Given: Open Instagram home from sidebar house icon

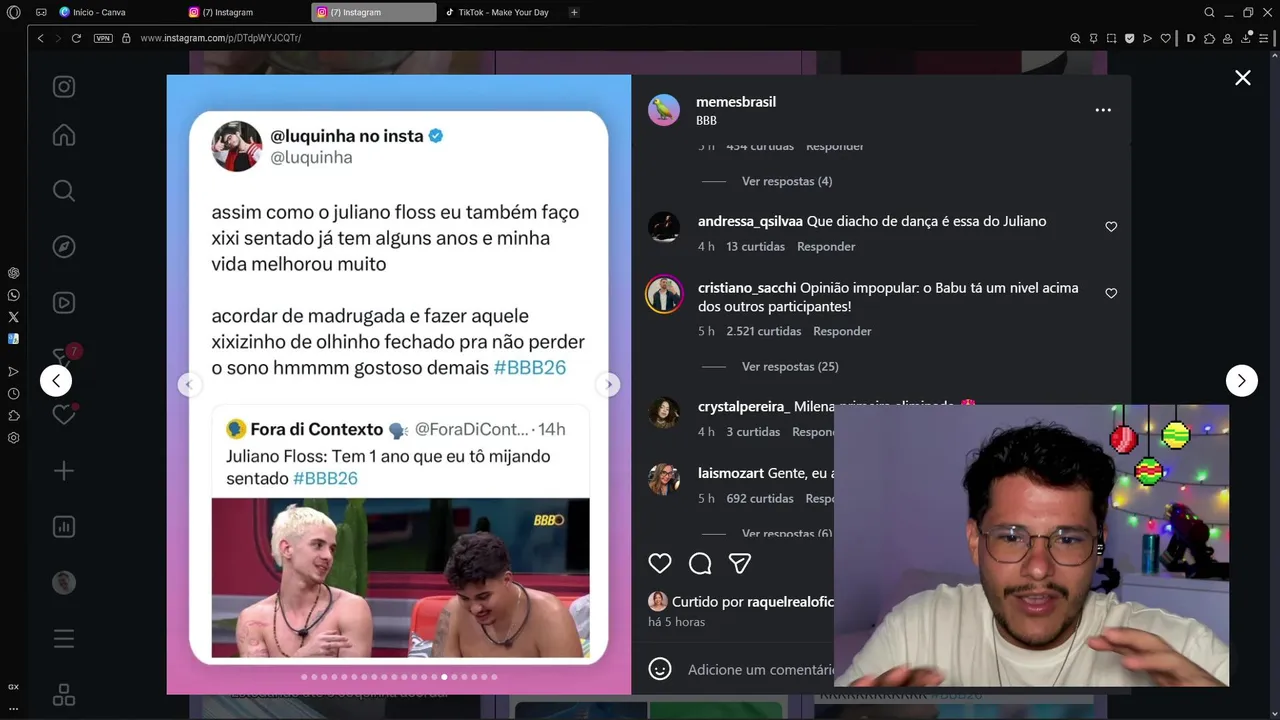Looking at the screenshot, I should 64,135.
